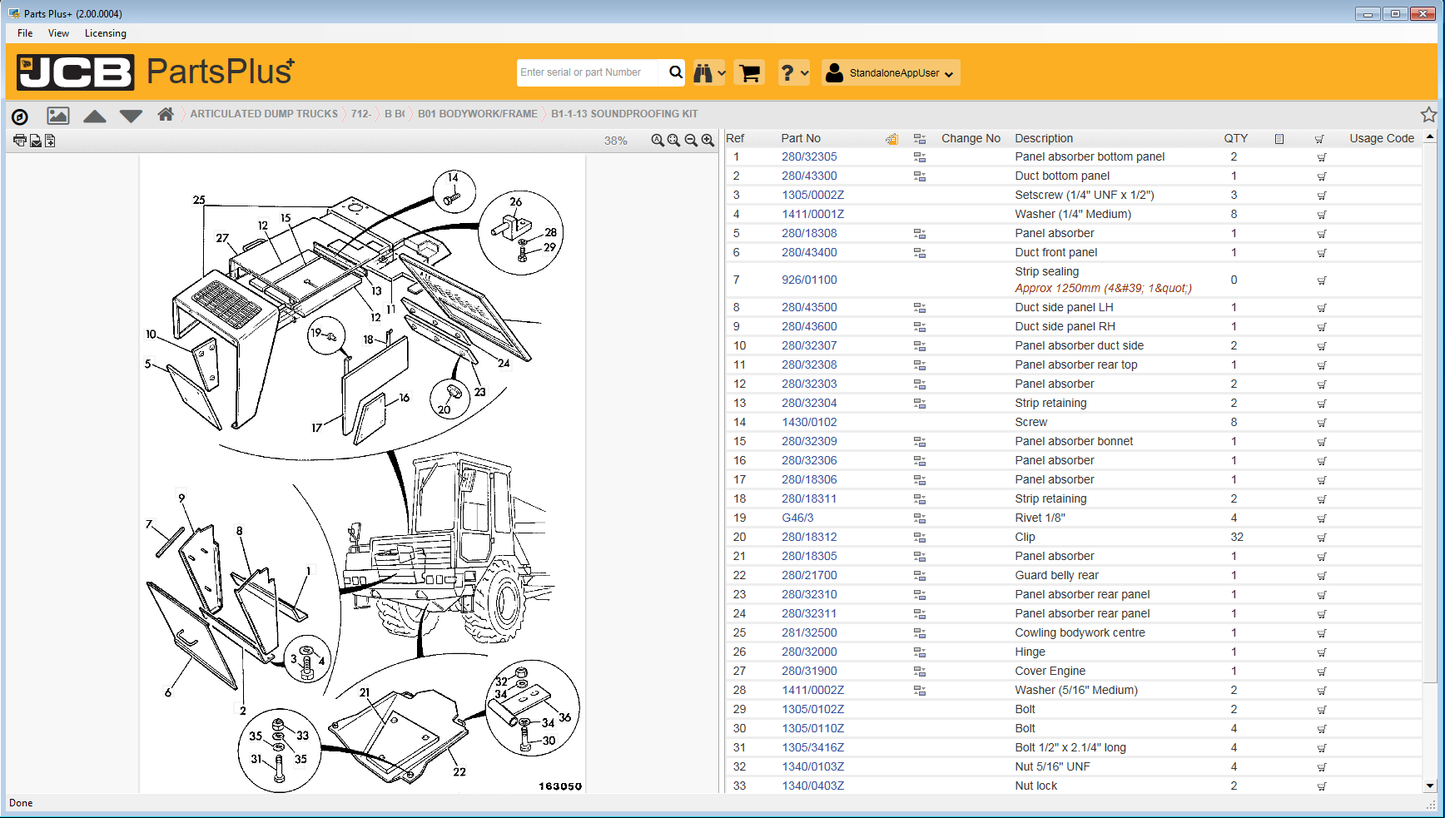The height and width of the screenshot is (818, 1445).
Task: Open the Licensing menu
Action: click(x=105, y=33)
